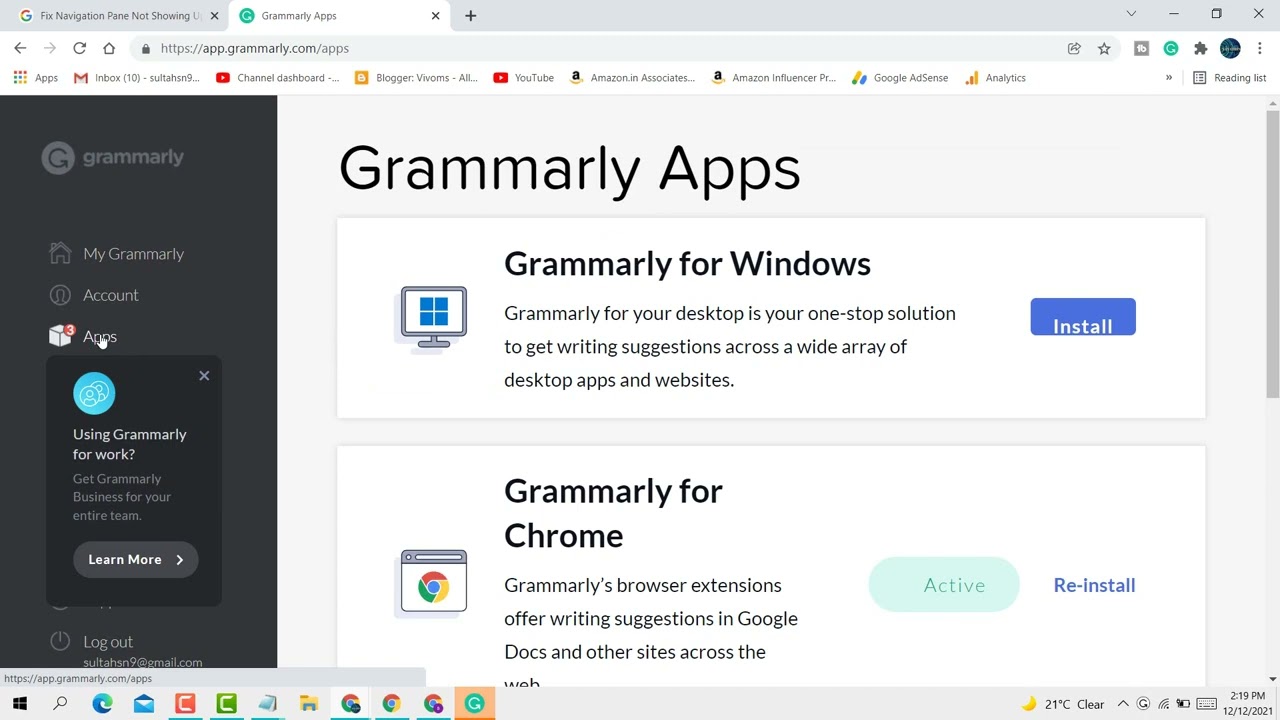Go to the Account sidebar item
1280x720 pixels.
pos(110,295)
